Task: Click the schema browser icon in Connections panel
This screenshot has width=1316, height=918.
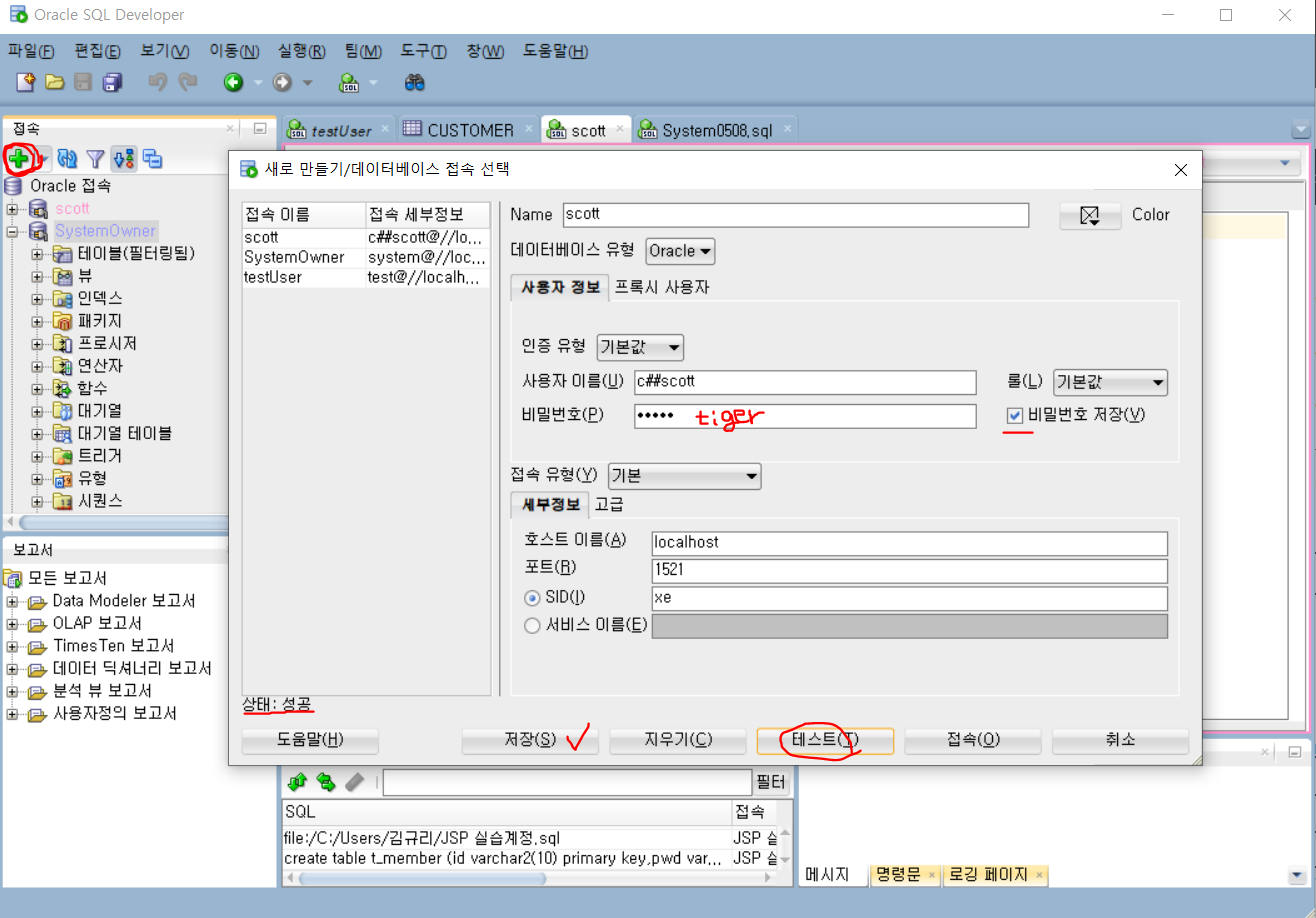Action: (124, 158)
